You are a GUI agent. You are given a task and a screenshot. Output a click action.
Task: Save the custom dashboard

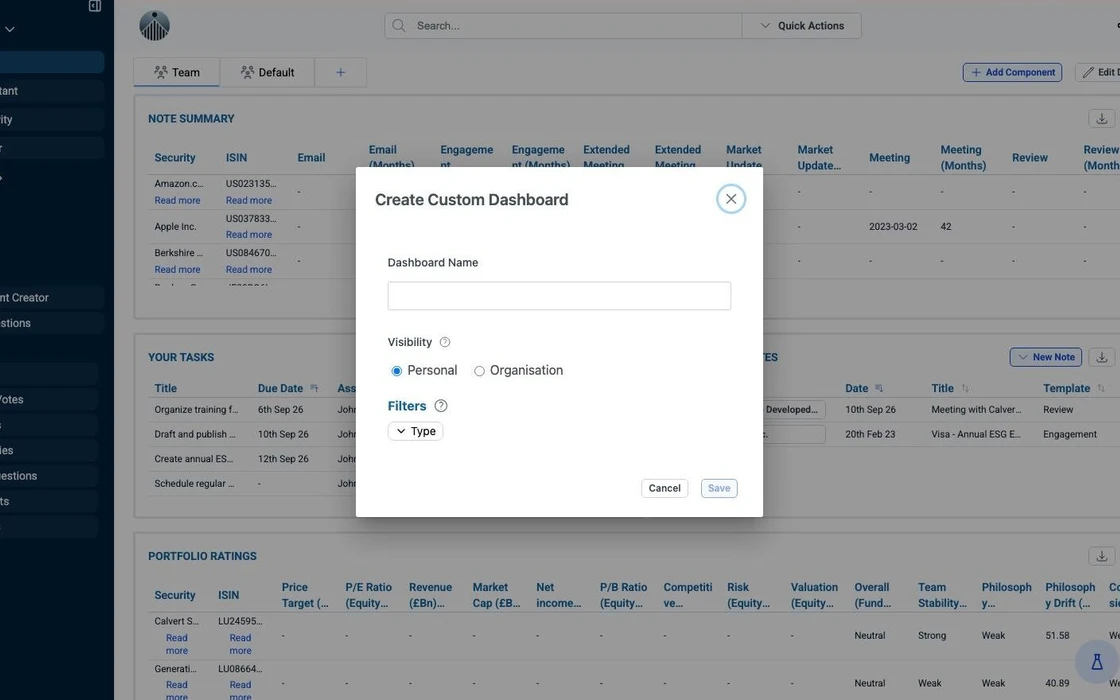pos(719,488)
